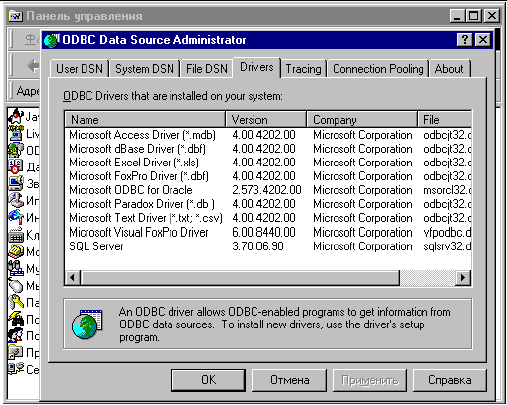Image resolution: width=507 pixels, height=405 pixels.
Task: Click the Java icon in the Control Panel list
Action: [16, 116]
